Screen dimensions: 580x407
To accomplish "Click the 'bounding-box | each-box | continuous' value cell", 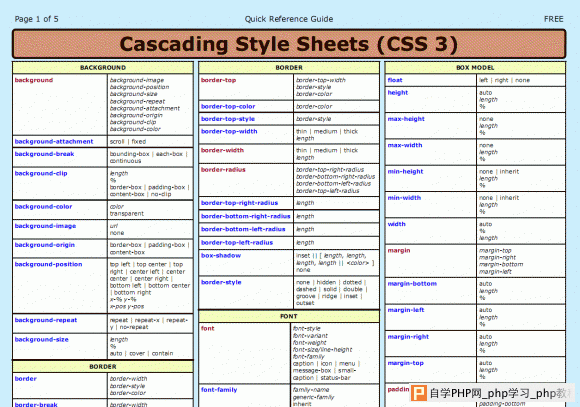I will pos(151,157).
